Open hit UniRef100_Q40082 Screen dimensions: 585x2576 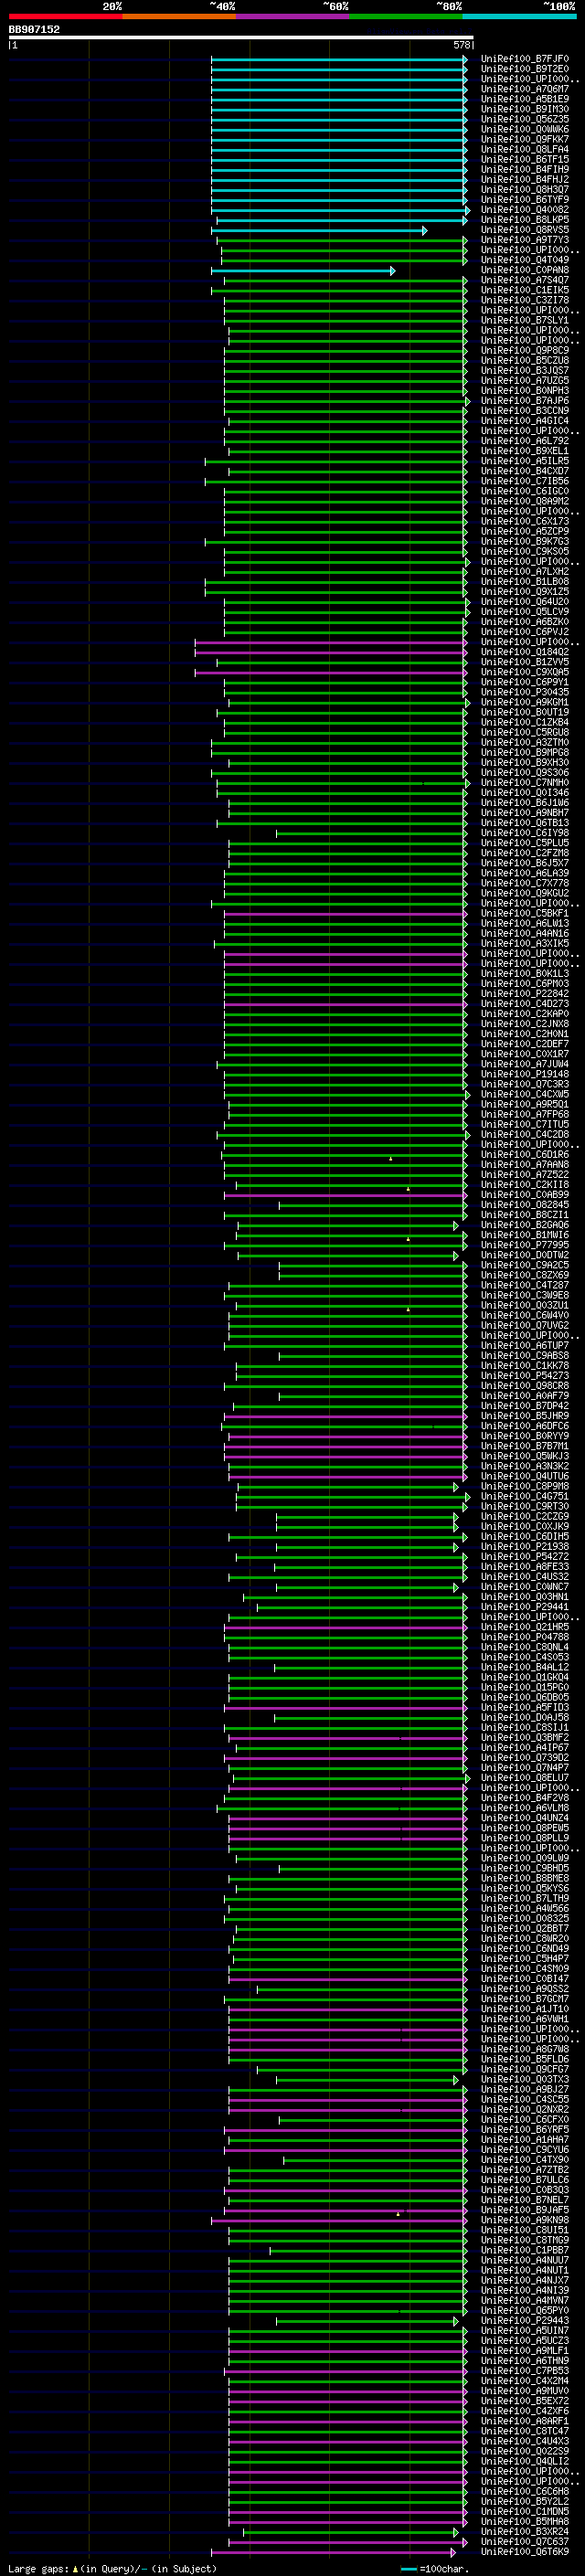pyautogui.click(x=524, y=210)
